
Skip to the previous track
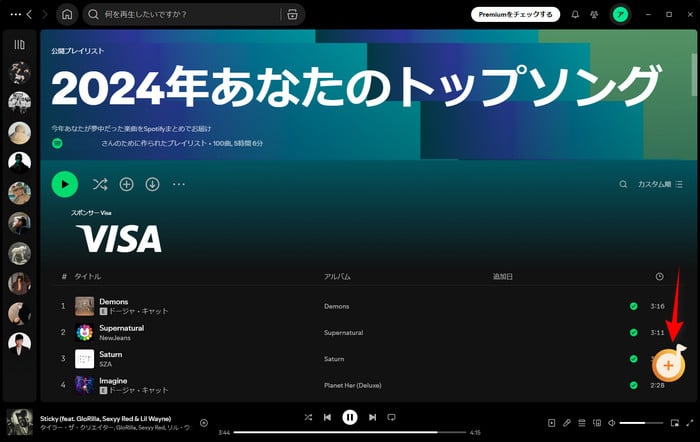[327, 417]
